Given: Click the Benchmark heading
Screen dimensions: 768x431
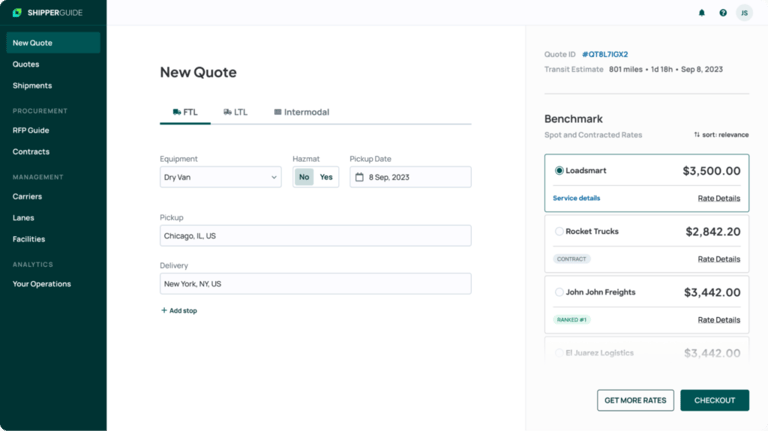Looking at the screenshot, I should click(574, 119).
